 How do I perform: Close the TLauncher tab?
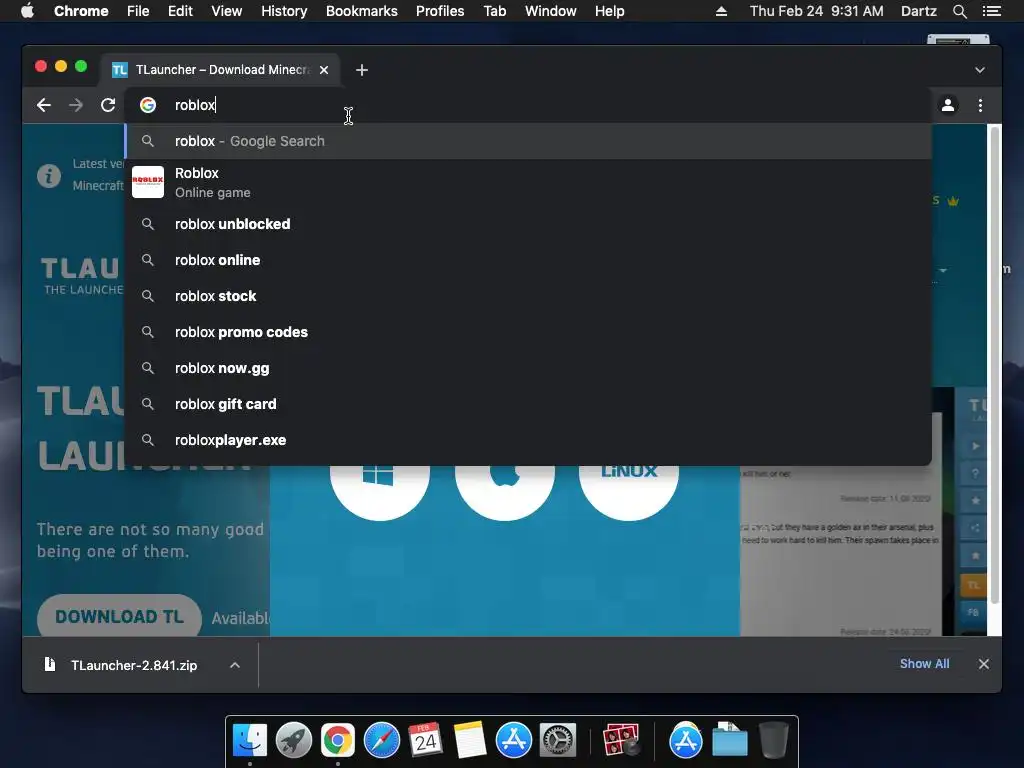324,70
